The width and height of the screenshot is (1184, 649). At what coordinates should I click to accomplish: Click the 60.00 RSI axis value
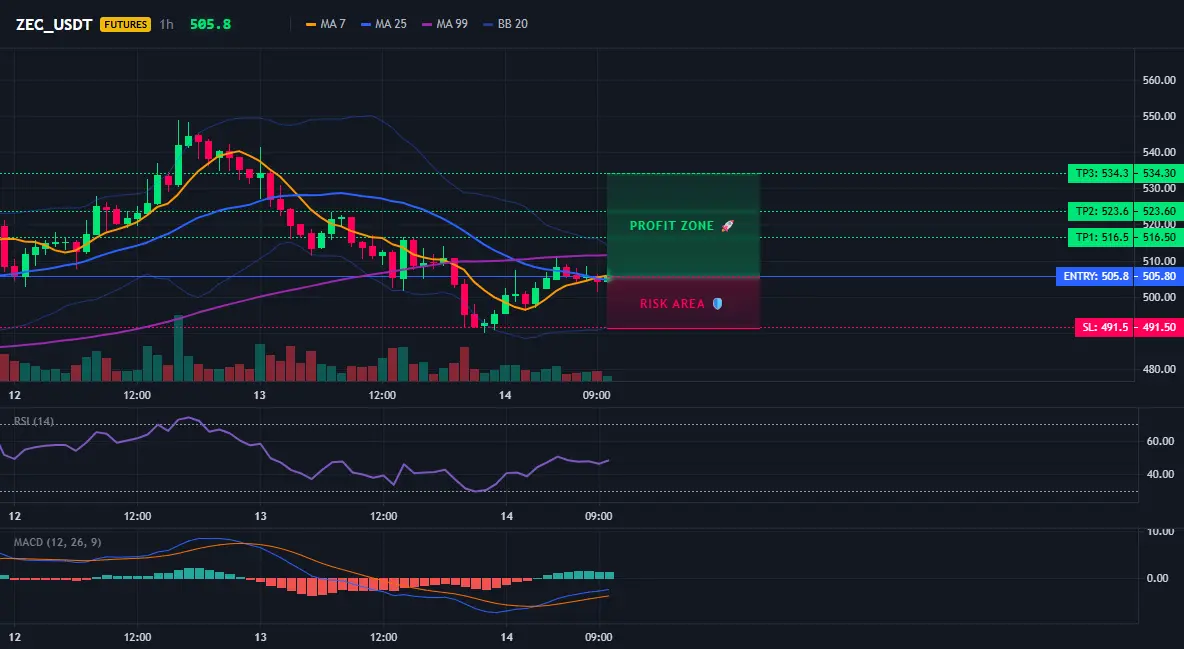click(x=1160, y=441)
